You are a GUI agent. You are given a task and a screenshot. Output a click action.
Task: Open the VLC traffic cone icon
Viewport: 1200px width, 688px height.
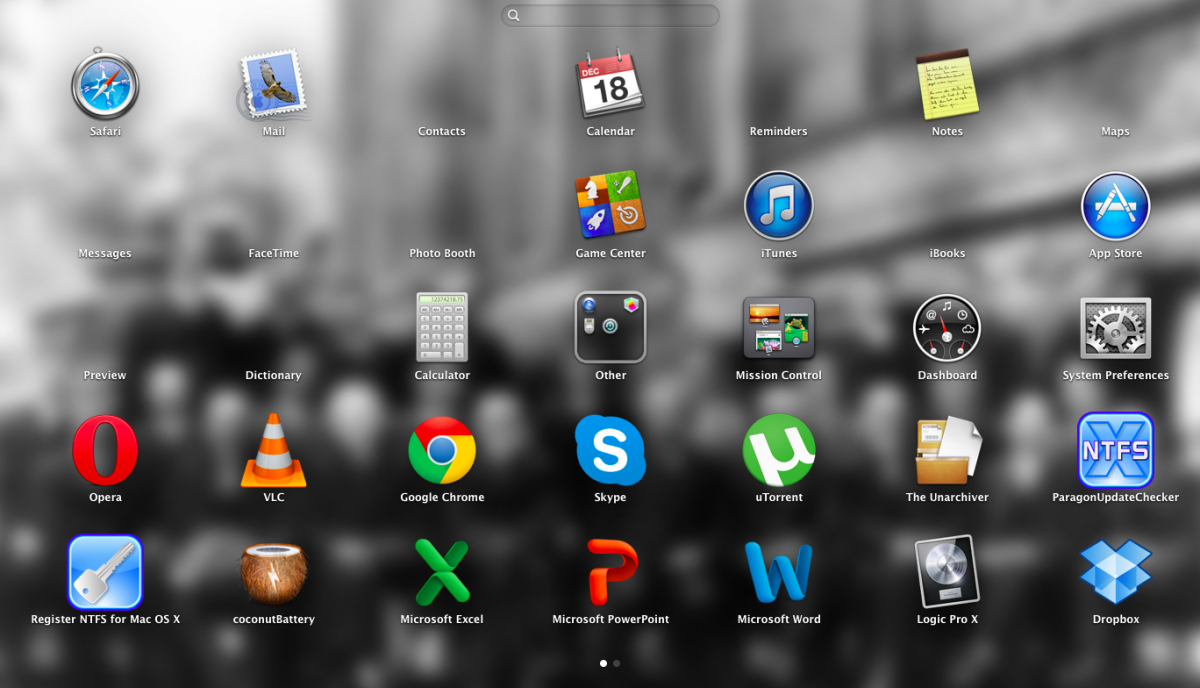click(x=273, y=450)
